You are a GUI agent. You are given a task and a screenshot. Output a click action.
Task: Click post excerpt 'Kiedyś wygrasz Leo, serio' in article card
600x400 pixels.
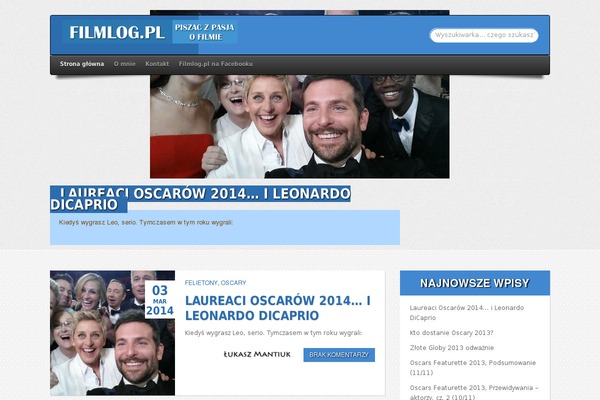pyautogui.click(x=273, y=333)
